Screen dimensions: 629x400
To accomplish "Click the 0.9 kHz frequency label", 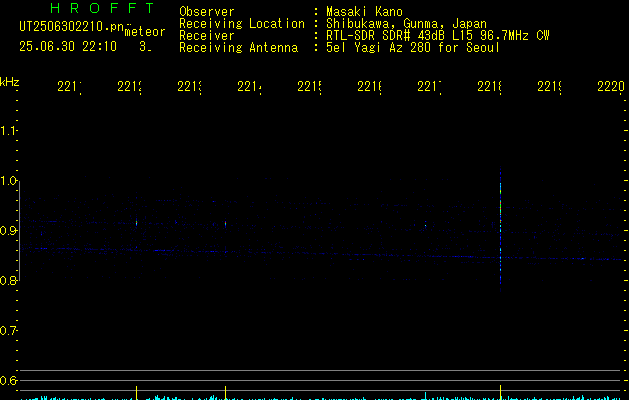I will [8, 231].
